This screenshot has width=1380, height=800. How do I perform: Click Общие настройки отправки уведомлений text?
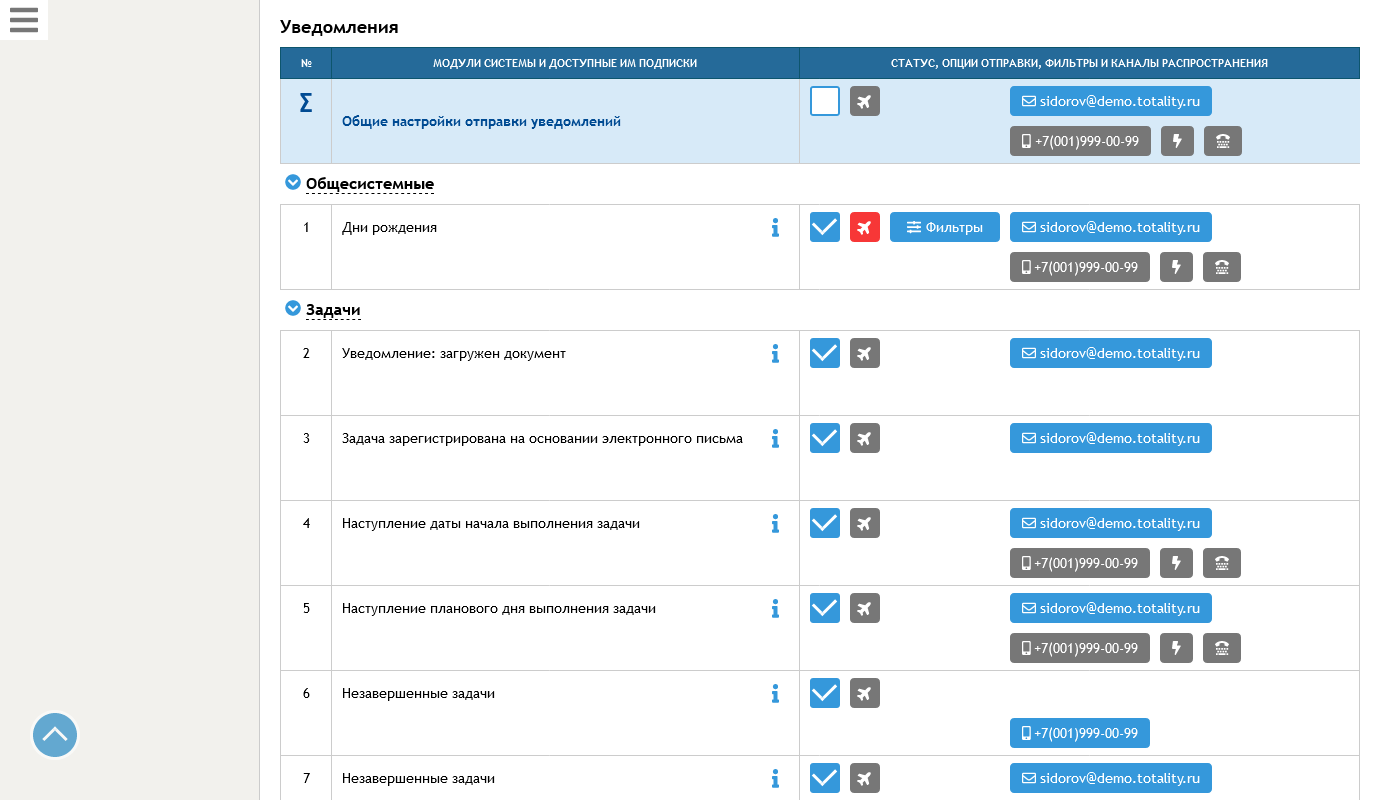tap(481, 121)
